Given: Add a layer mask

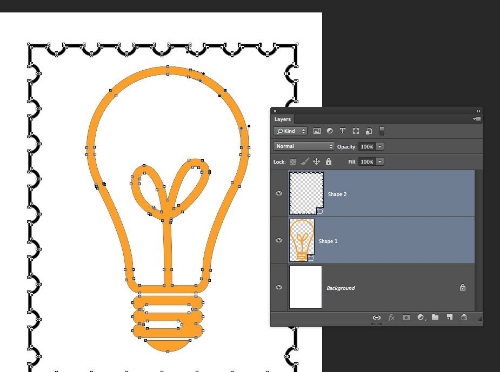Looking at the screenshot, I should (406, 318).
